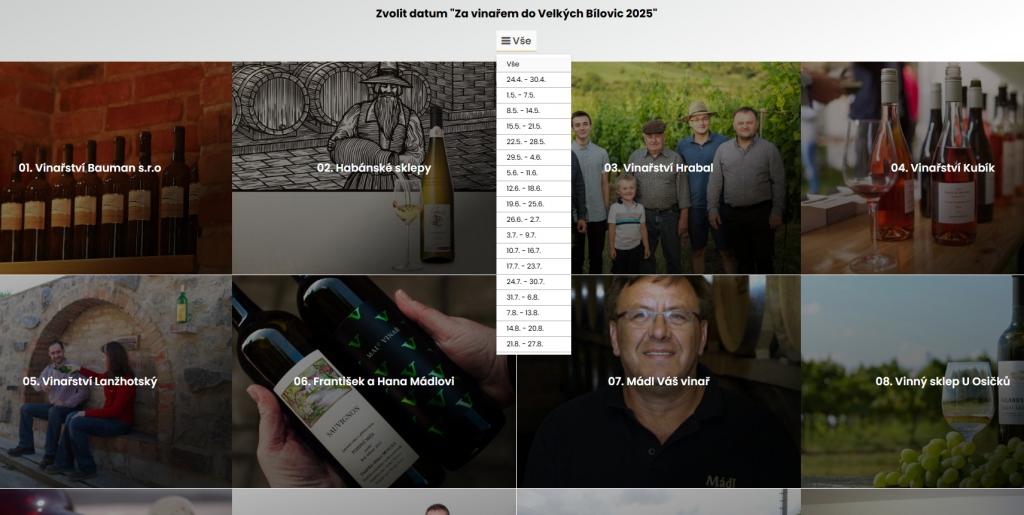1024x515 pixels.
Task: Select the 21.8. - 27.8. date range
Action: pos(534,344)
